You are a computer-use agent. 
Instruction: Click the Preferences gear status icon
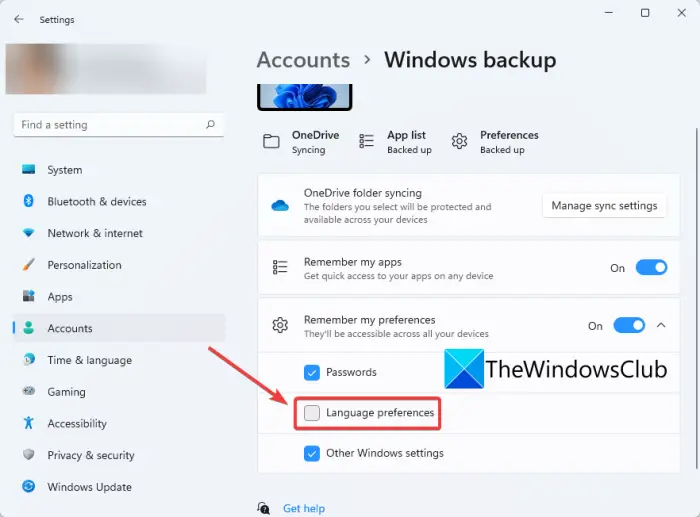pos(459,142)
